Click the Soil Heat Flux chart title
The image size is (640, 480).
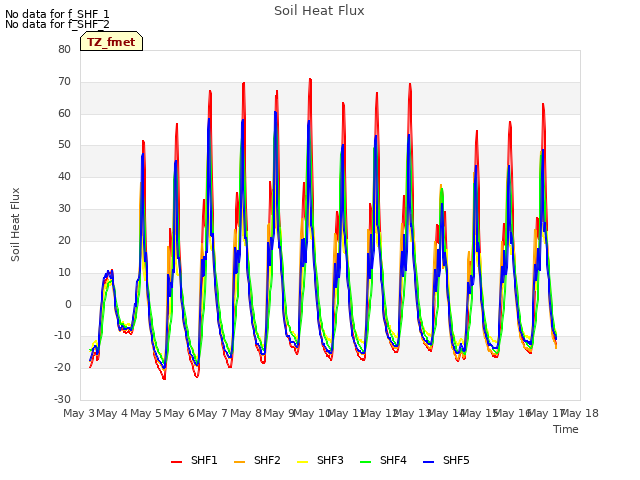(x=319, y=11)
